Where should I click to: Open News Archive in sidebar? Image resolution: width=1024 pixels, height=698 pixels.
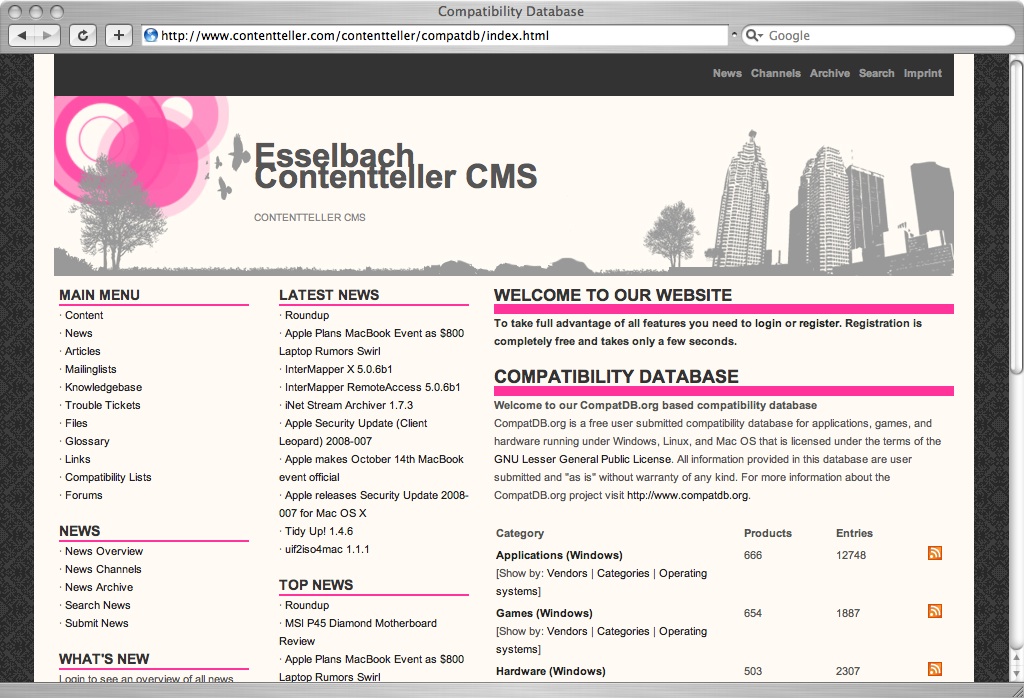(99, 587)
